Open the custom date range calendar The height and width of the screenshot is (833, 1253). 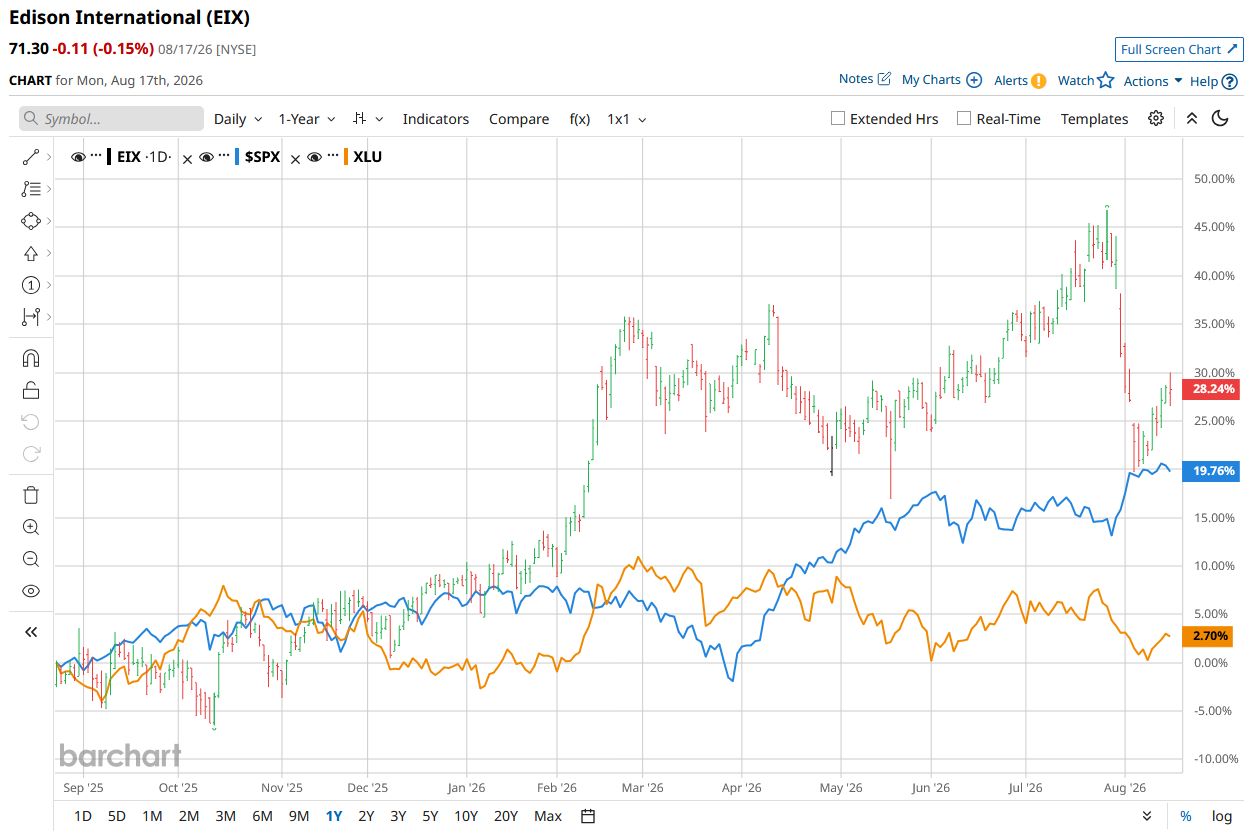coord(588,816)
